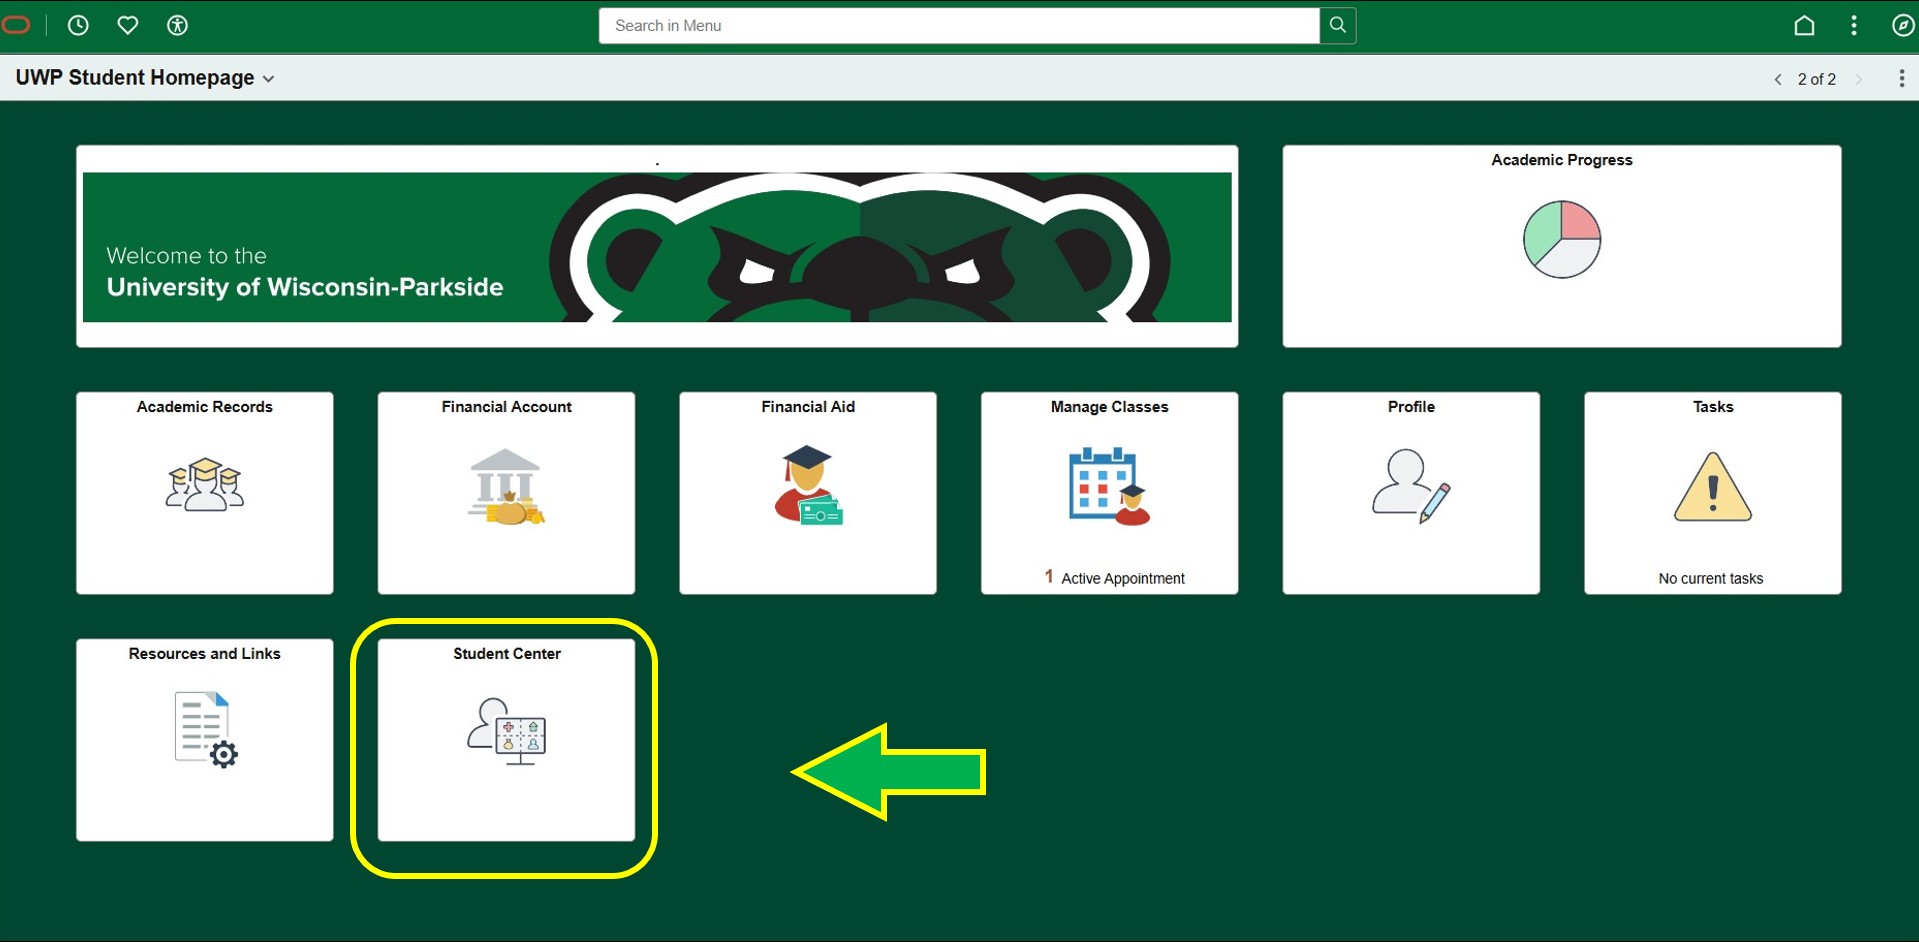
Task: Open the Actions menu beside the Home icon
Action: (x=1854, y=25)
